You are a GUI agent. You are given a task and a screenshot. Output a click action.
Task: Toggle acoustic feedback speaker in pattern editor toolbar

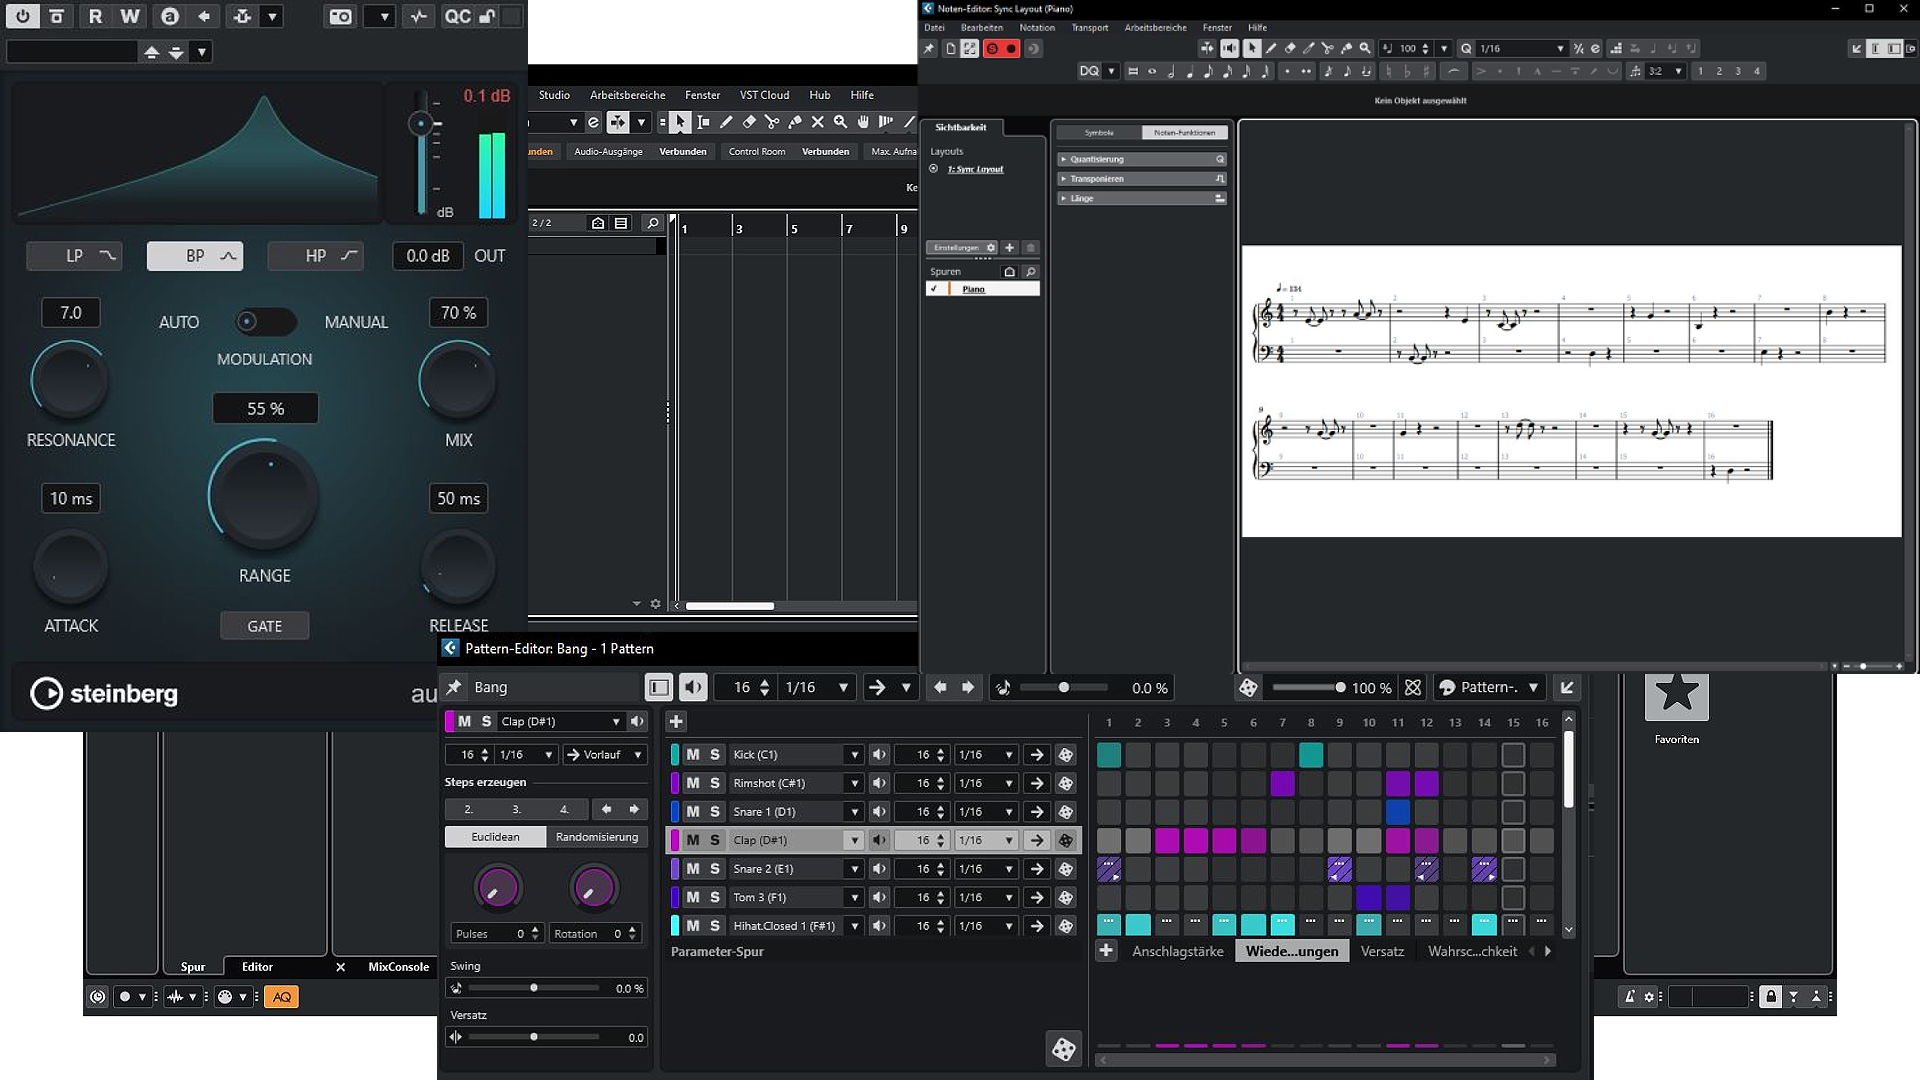(692, 687)
